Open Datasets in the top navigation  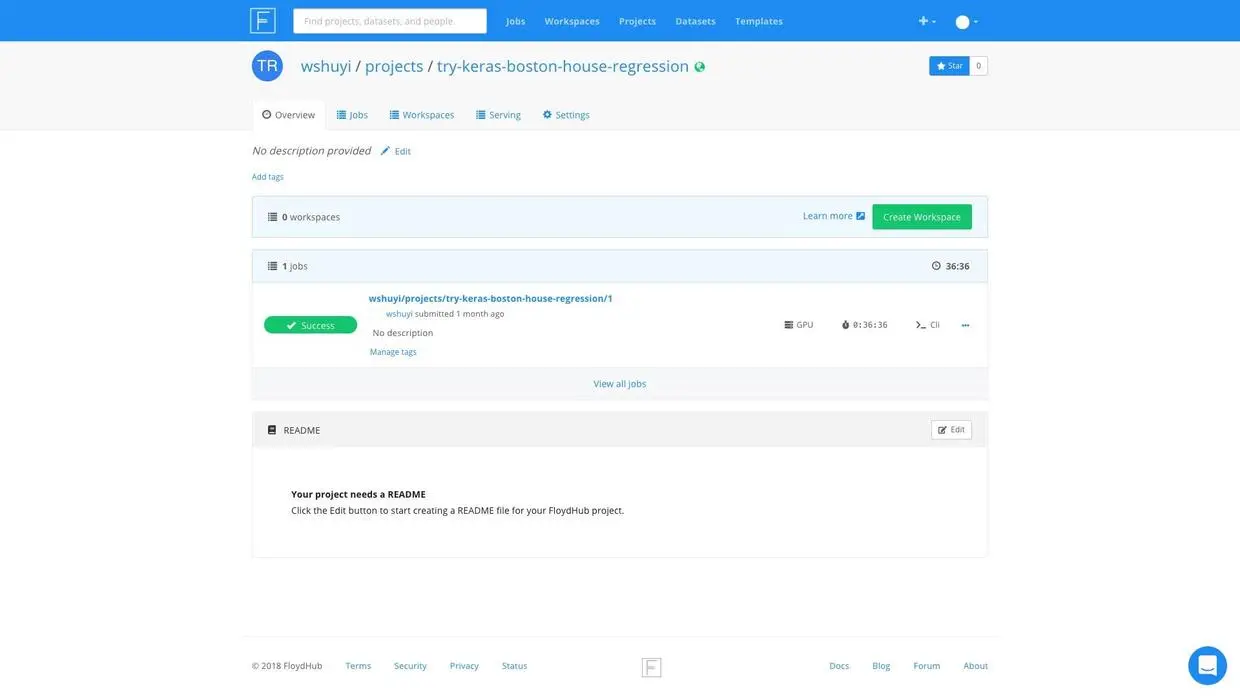coord(695,21)
